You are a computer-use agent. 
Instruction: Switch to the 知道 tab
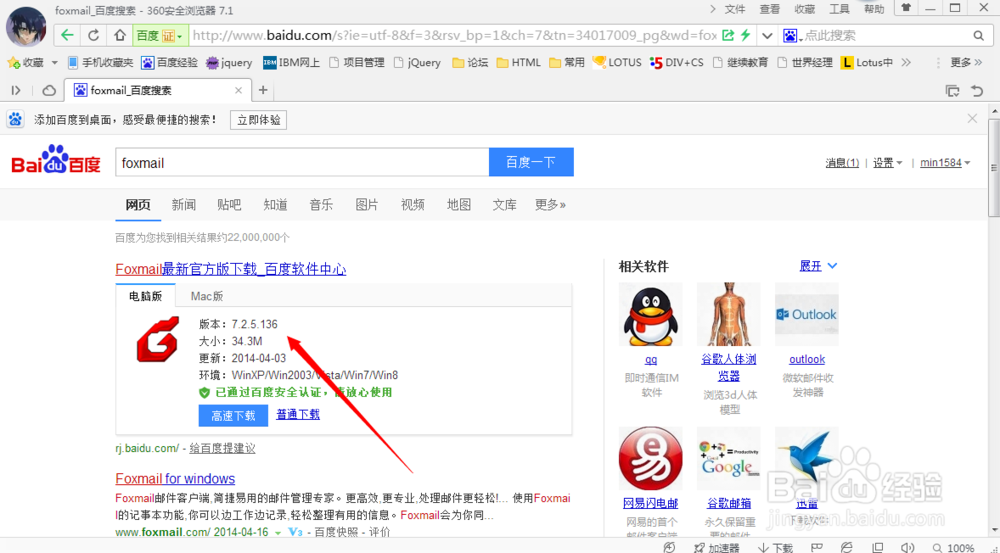click(x=275, y=205)
